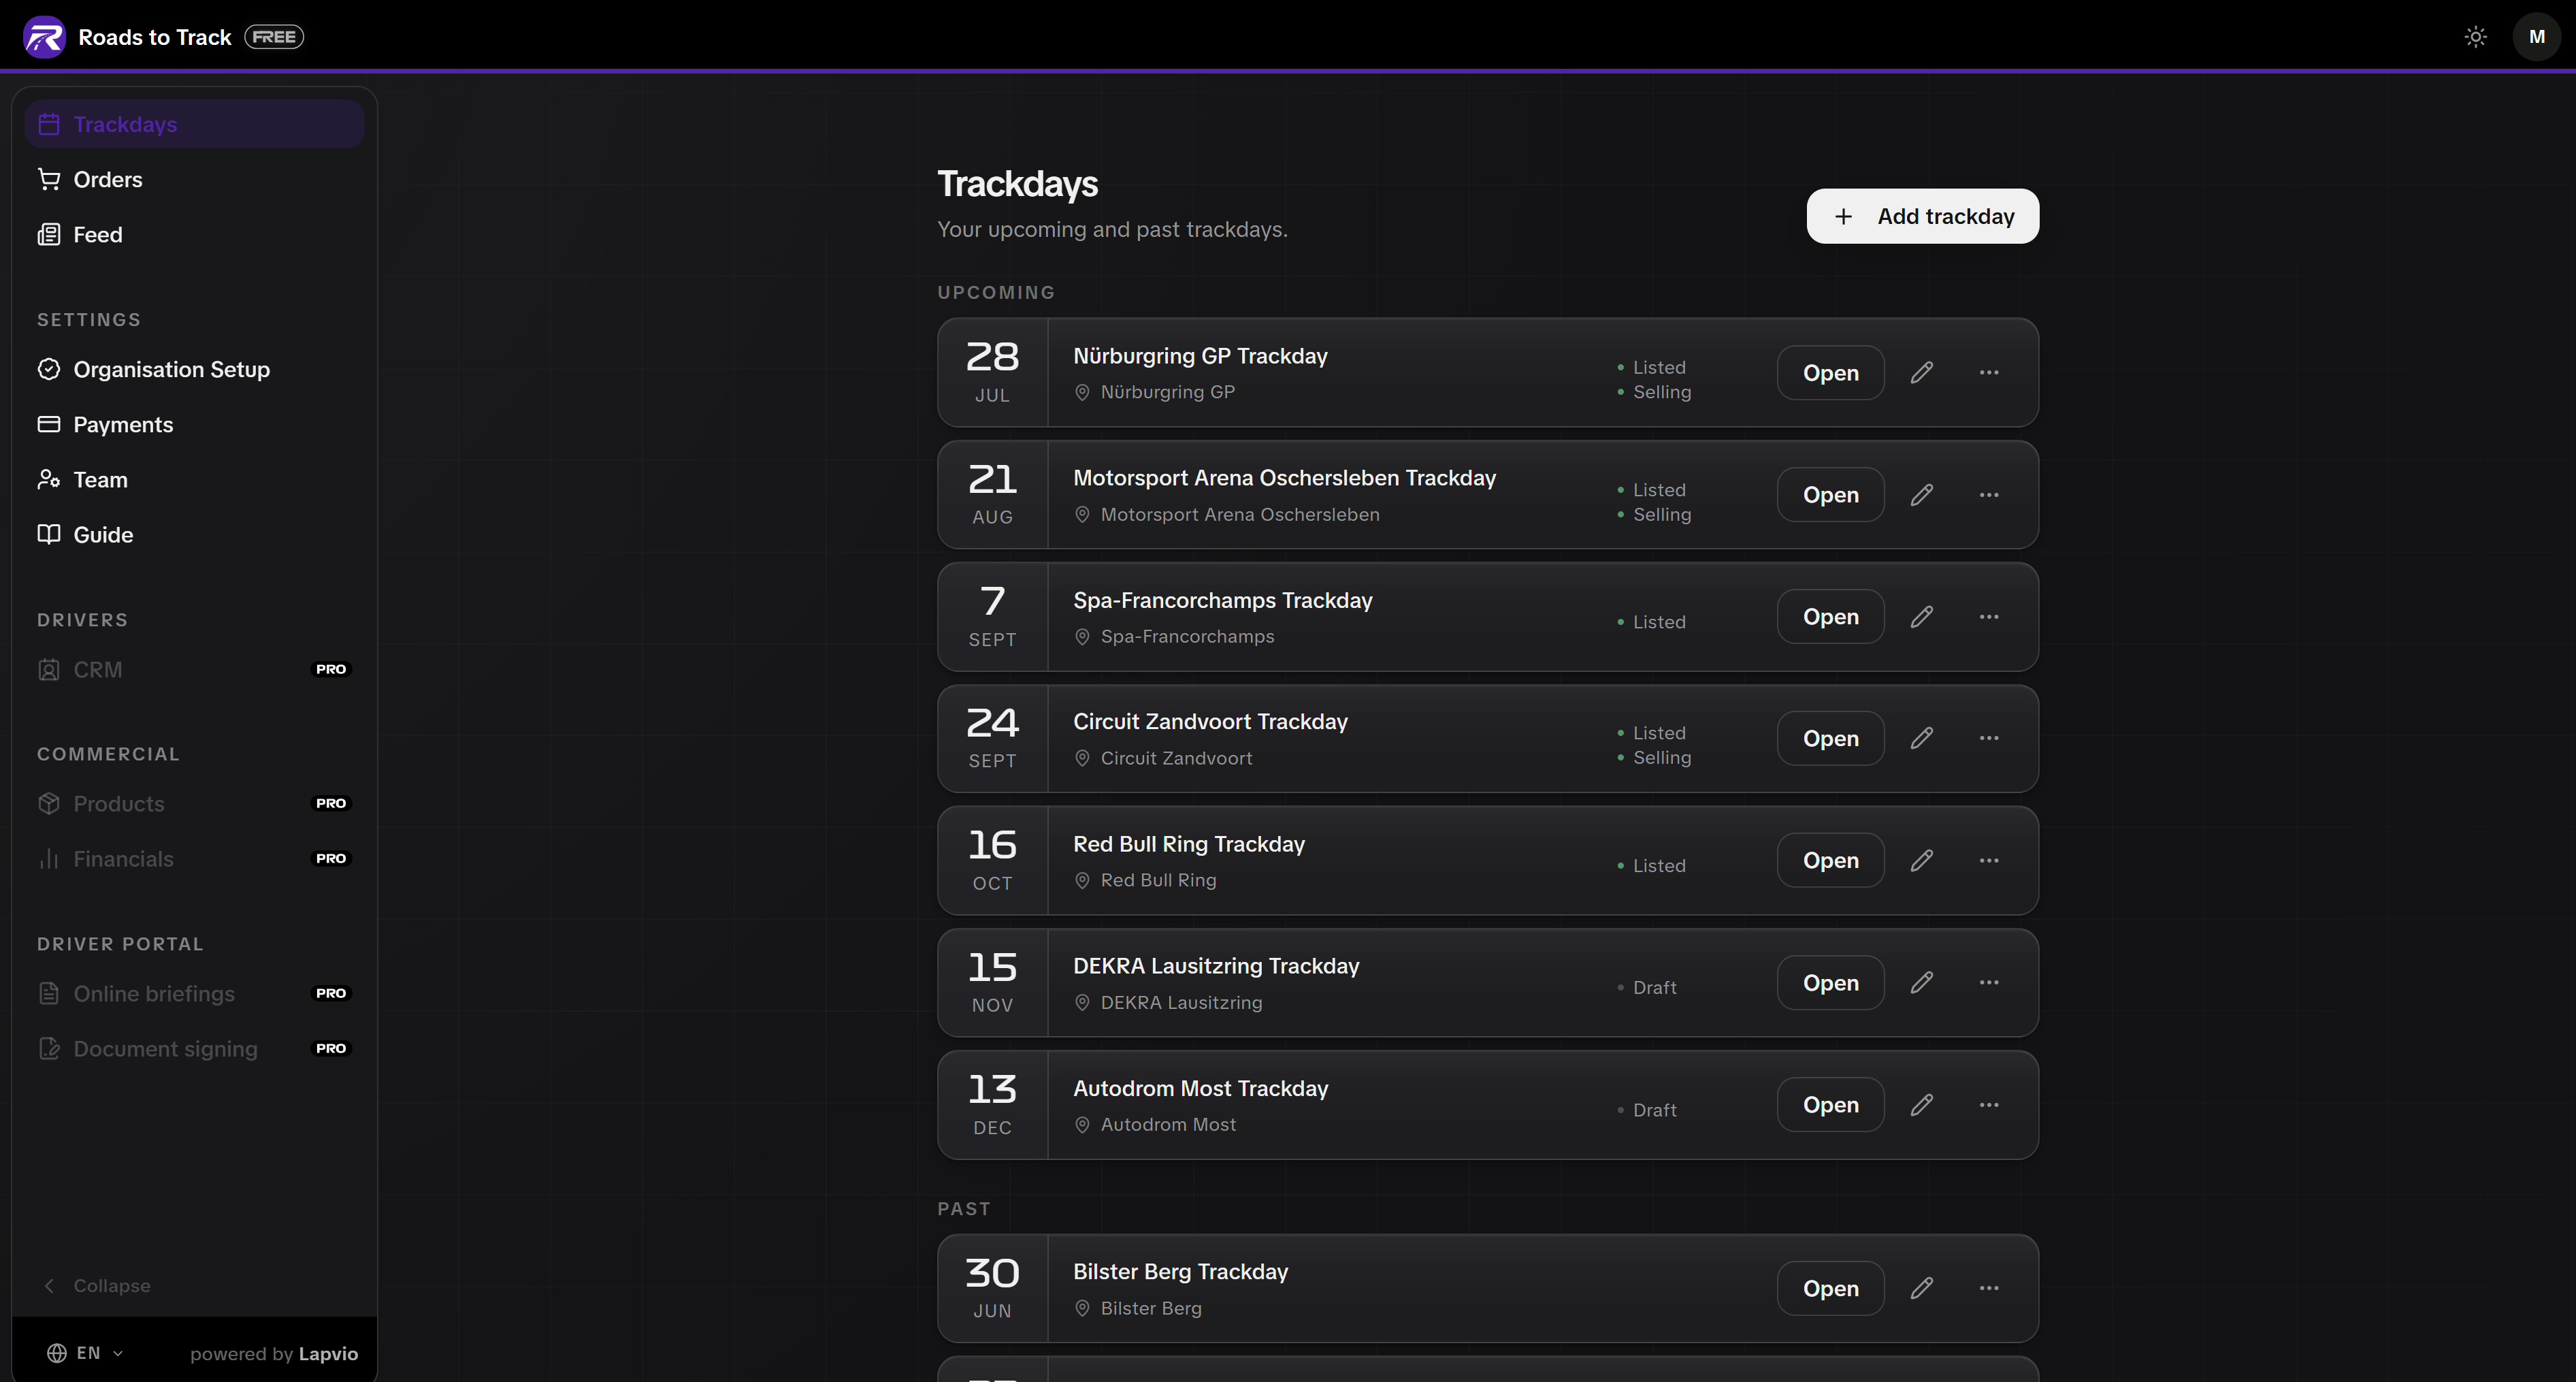Open more options for Nürburgring GP Trackday
The image size is (2576, 1382).
coord(1989,373)
